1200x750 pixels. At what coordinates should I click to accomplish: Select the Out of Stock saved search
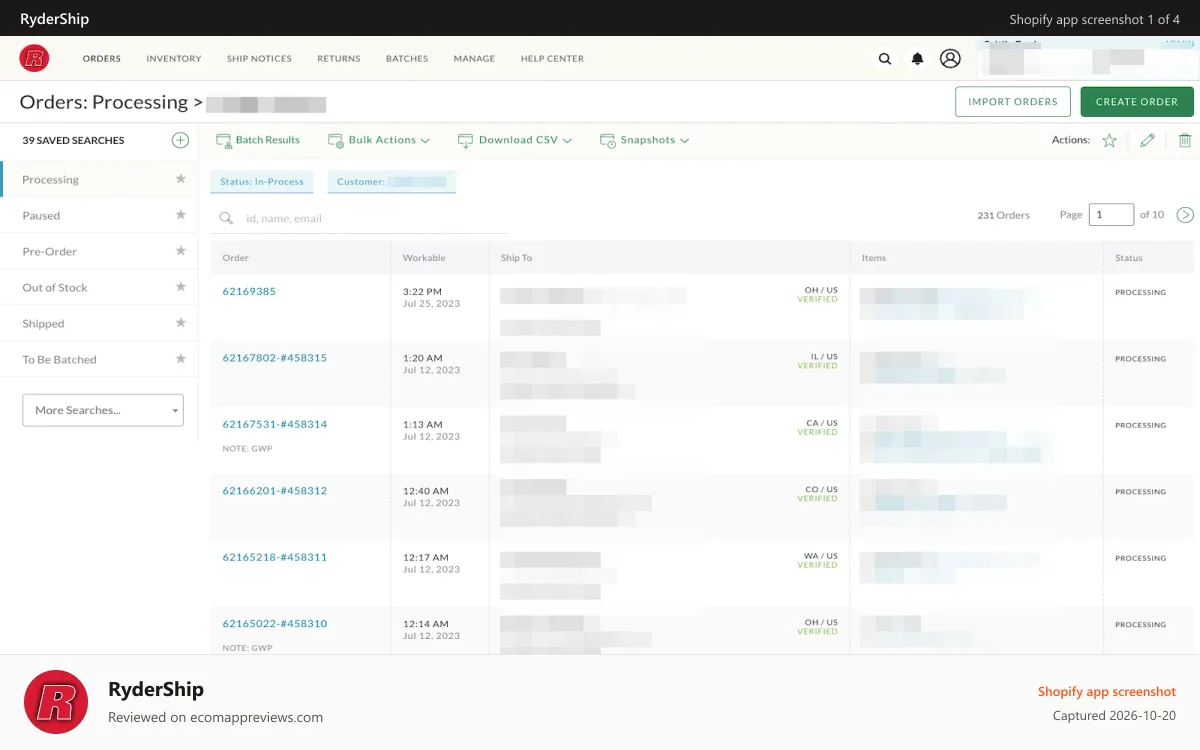[99, 287]
